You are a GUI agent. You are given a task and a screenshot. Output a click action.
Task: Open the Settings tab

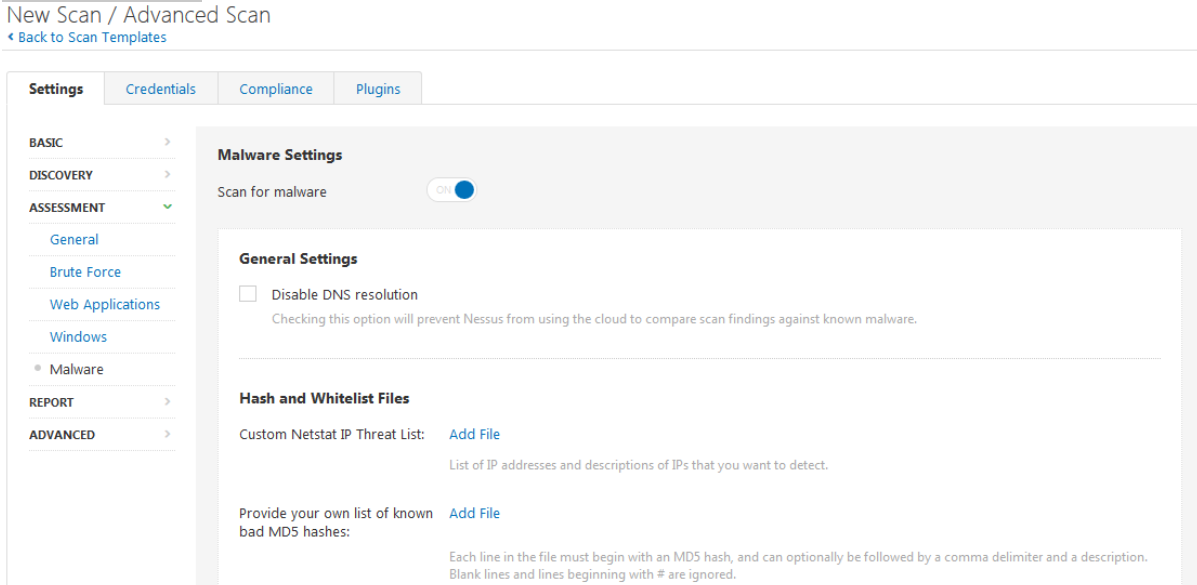coord(56,89)
